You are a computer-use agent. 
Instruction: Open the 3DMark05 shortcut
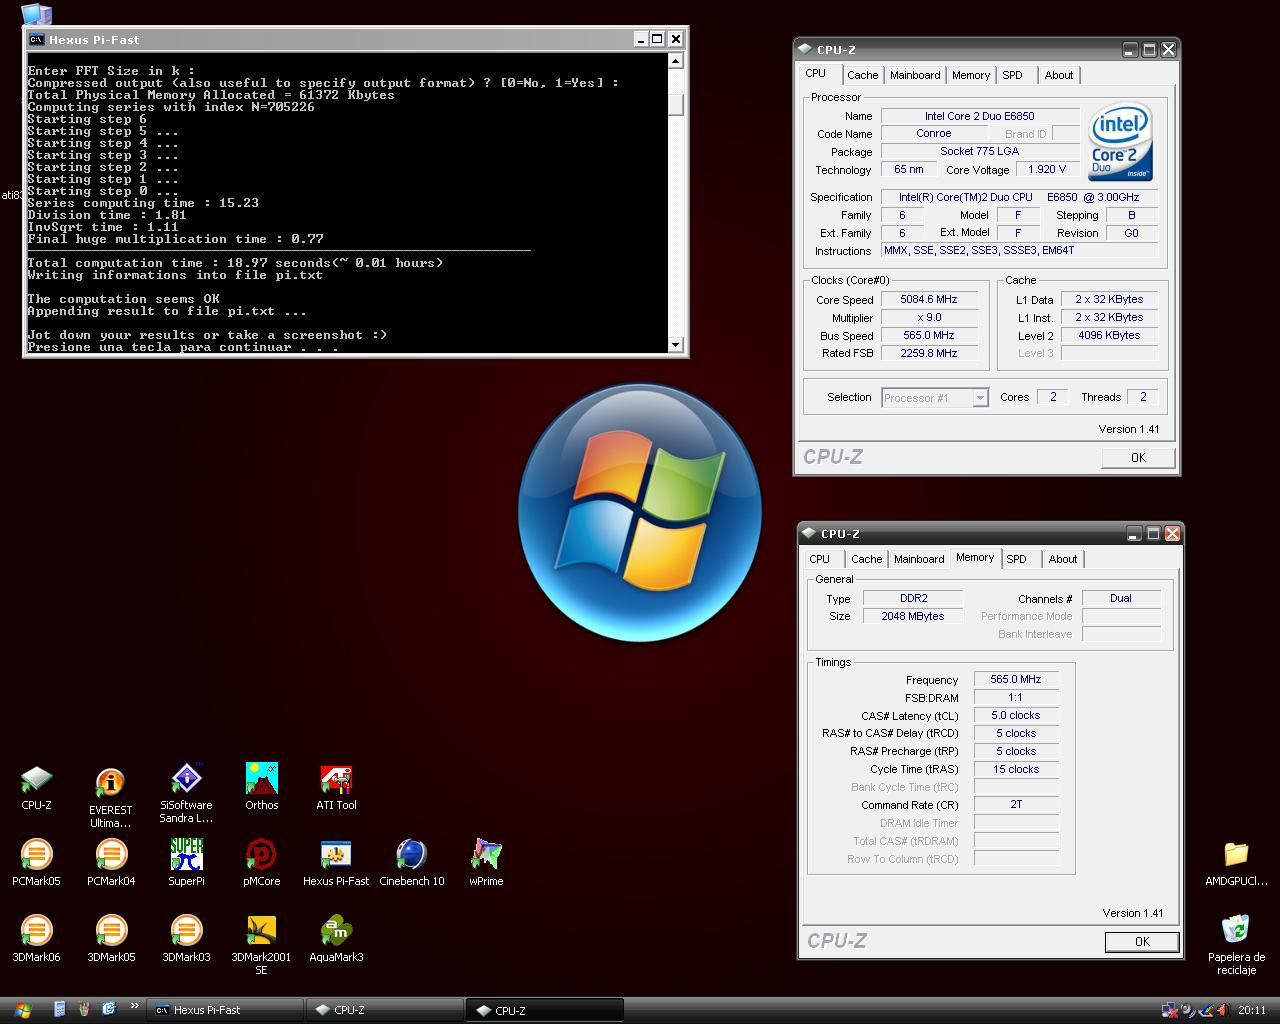pyautogui.click(x=110, y=939)
